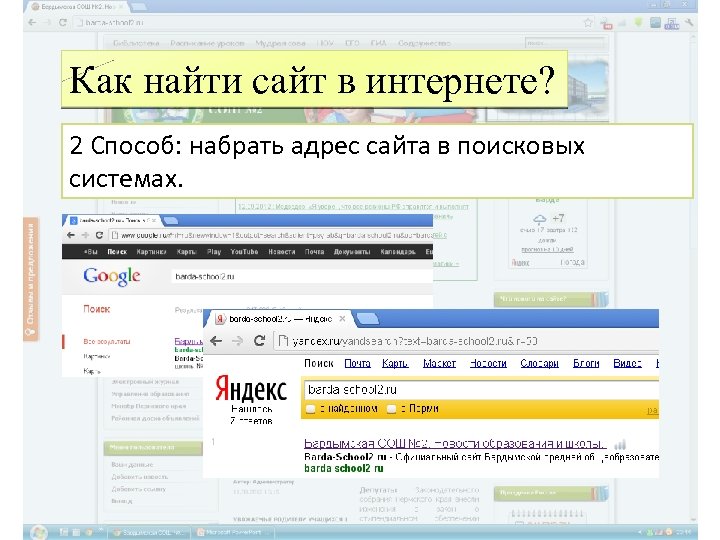Click bar-chart icon beside Yandex first result
Screen dimensions: 720x540
[620, 444]
